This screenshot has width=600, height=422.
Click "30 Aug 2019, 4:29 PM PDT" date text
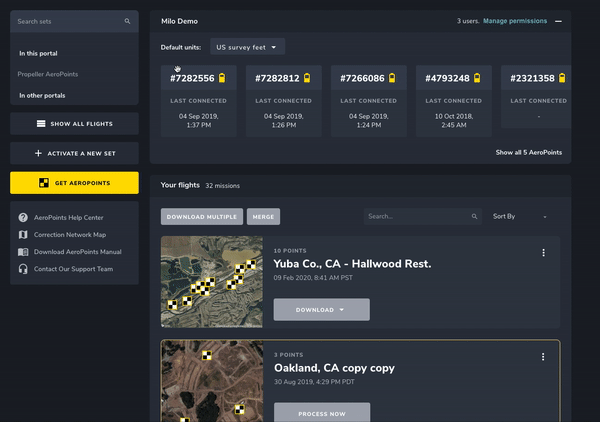click(x=314, y=382)
